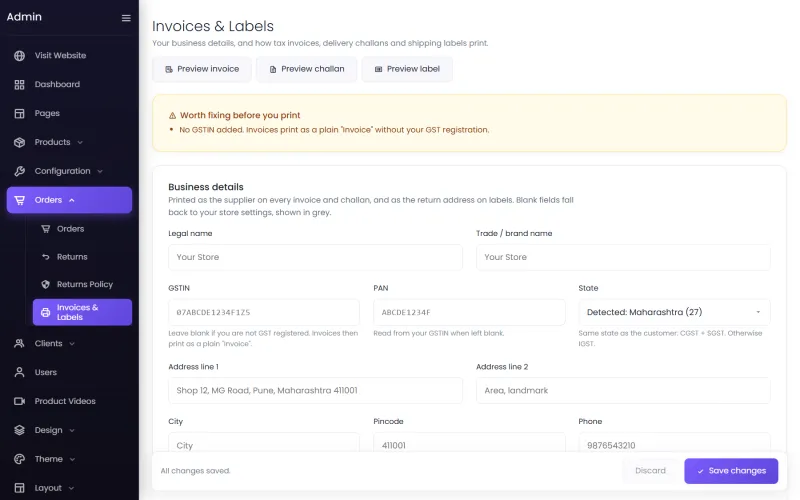
Task: Collapse the Orders menu chevron
Action: tap(72, 200)
